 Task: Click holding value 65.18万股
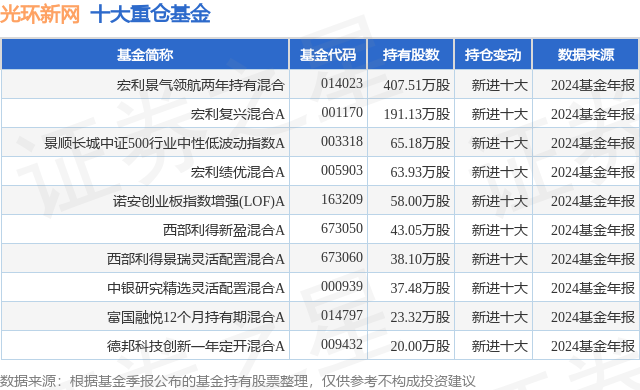420,143
